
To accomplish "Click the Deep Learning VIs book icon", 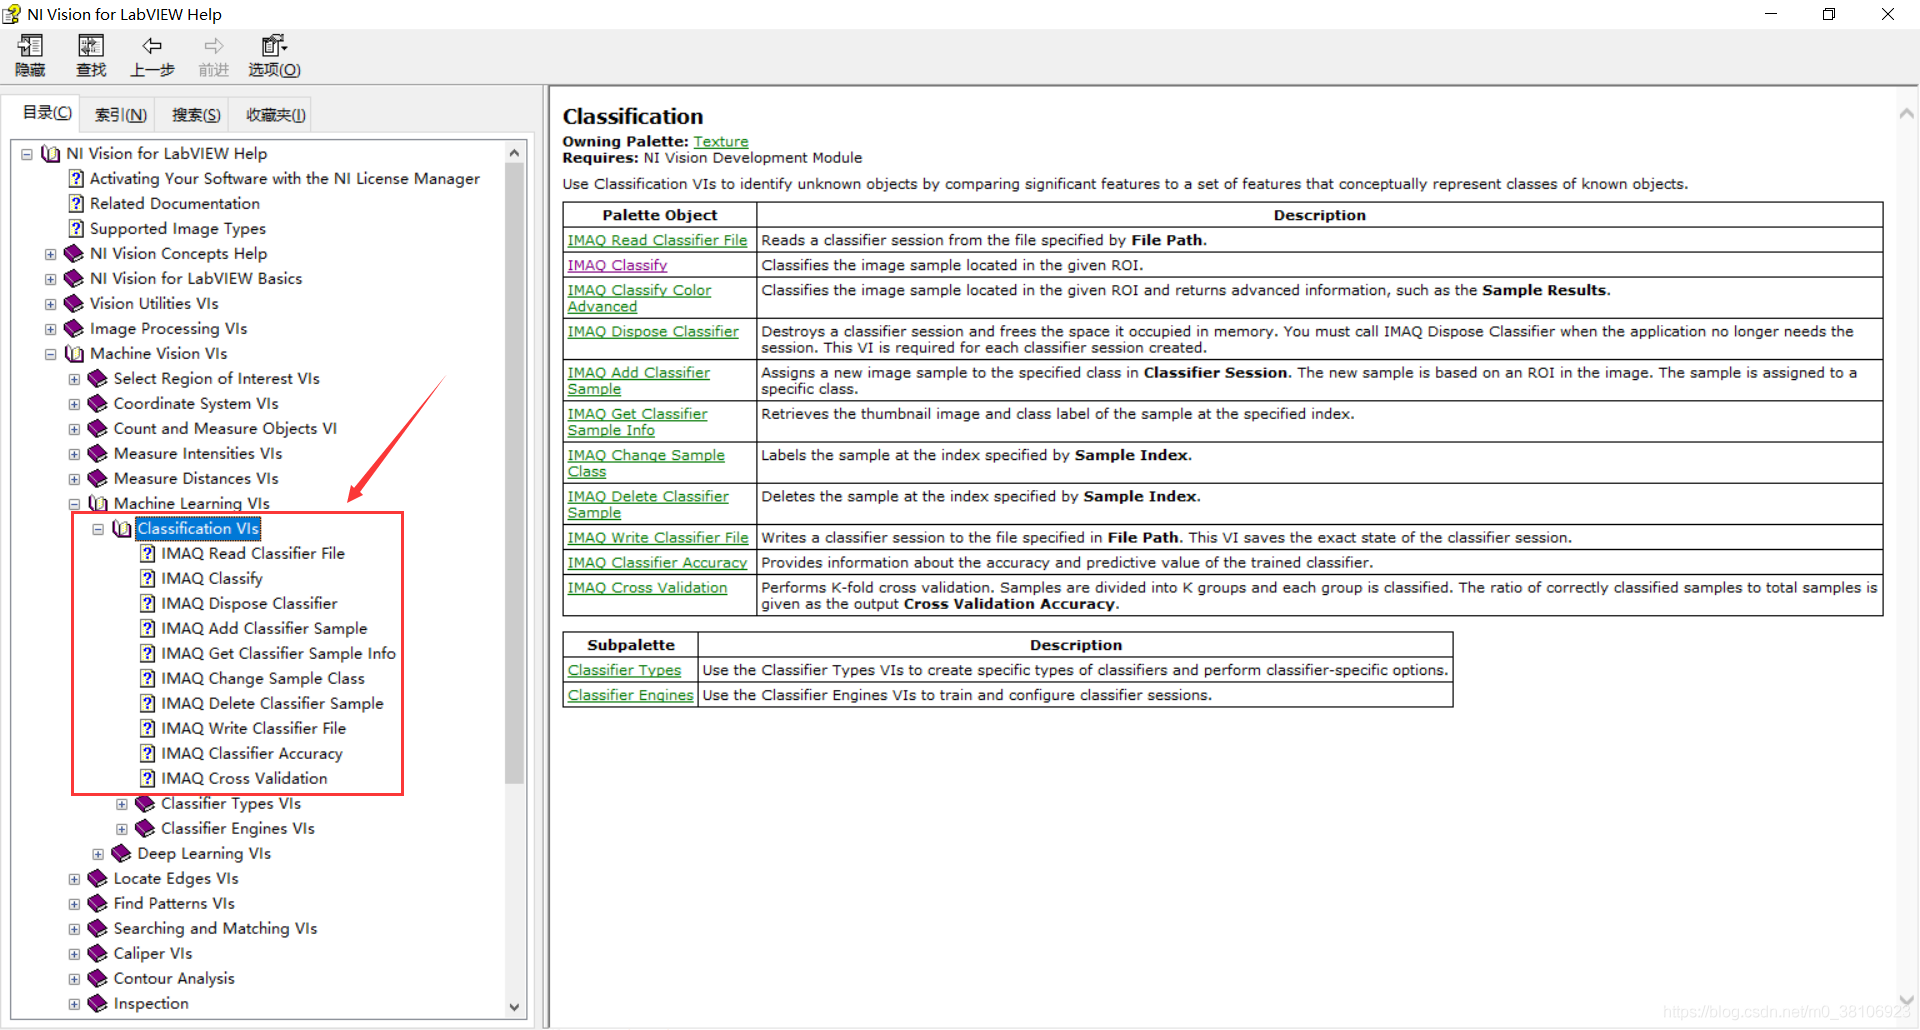I will click(121, 853).
